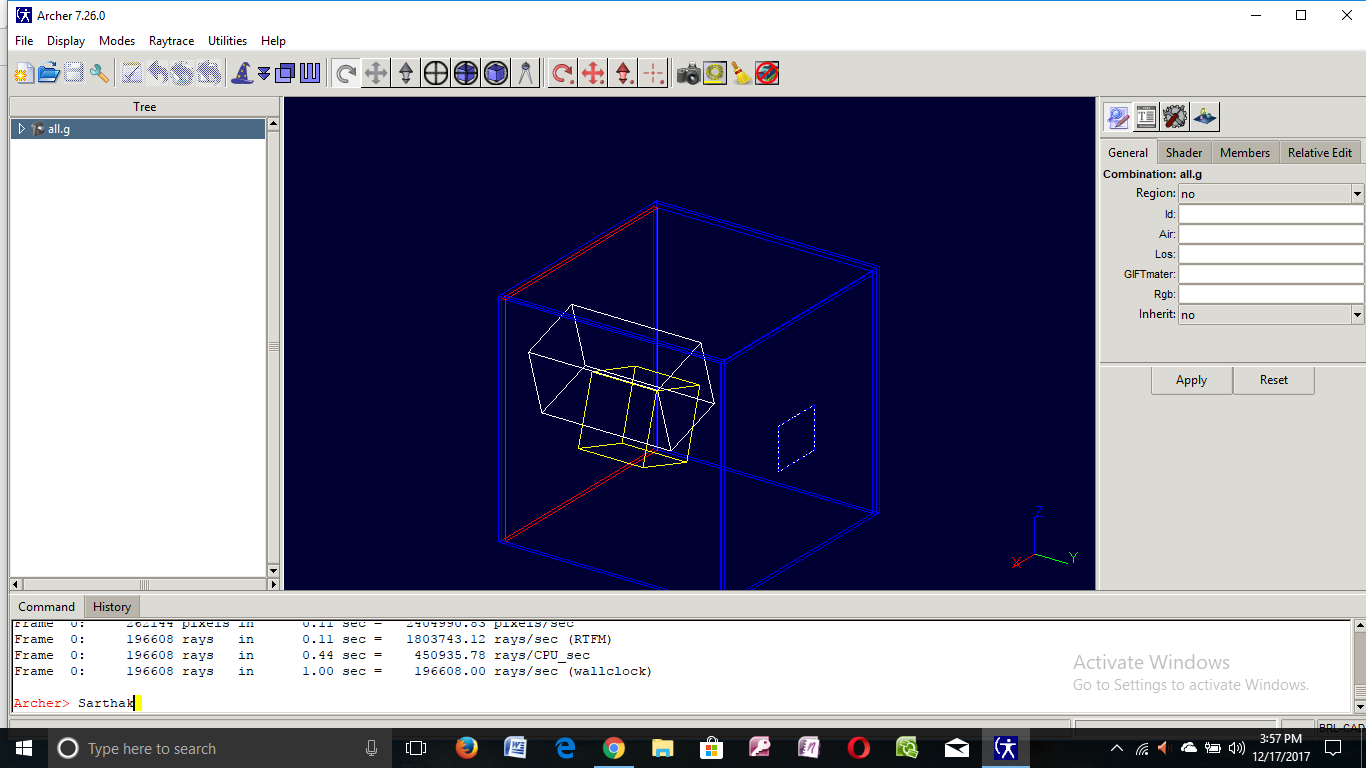
Task: Open the Utilities menu
Action: (x=227, y=41)
